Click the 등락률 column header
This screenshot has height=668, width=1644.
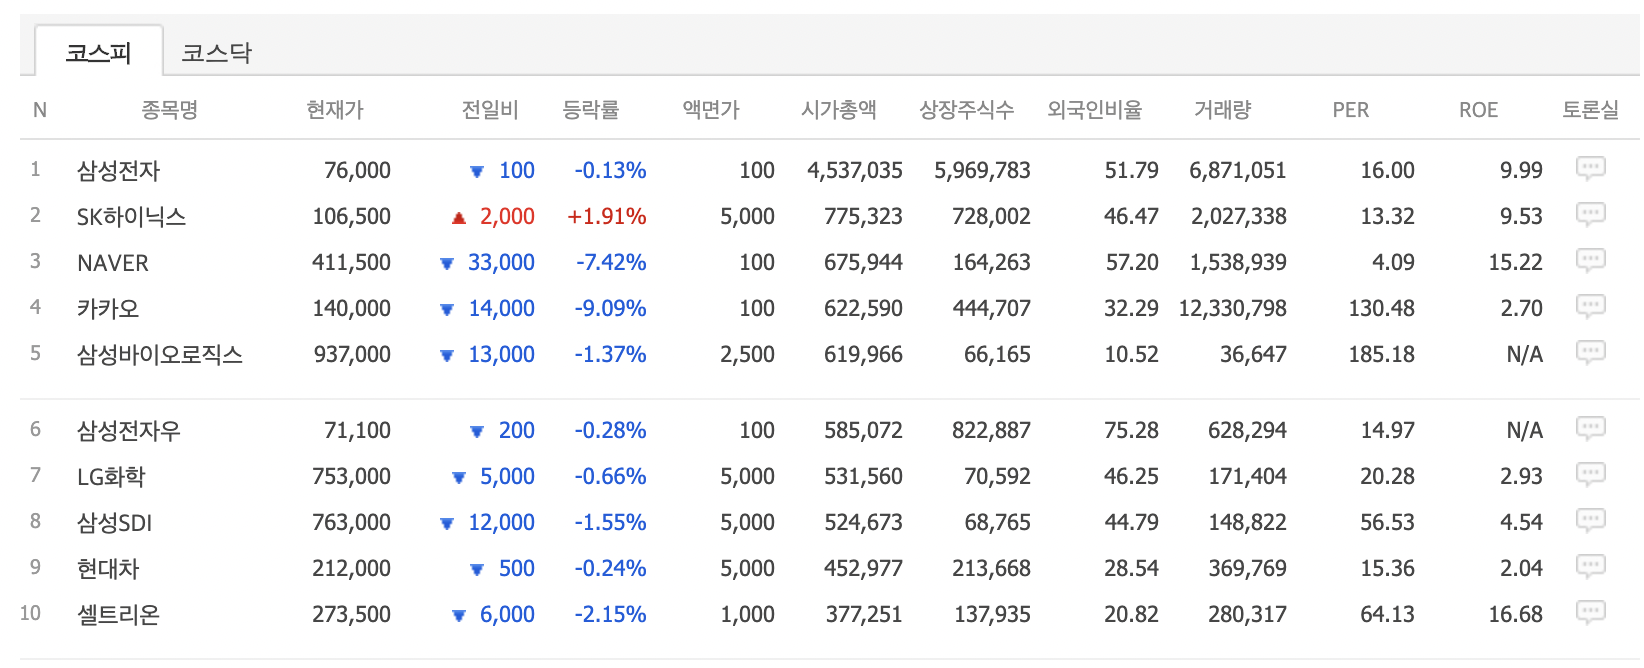click(x=591, y=110)
